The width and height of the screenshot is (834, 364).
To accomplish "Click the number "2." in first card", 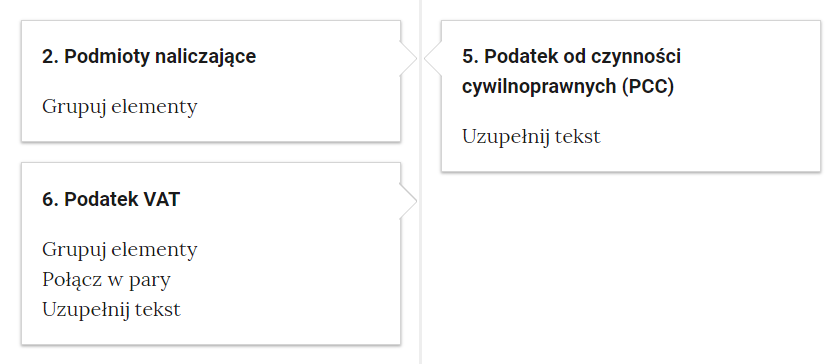I will [50, 56].
